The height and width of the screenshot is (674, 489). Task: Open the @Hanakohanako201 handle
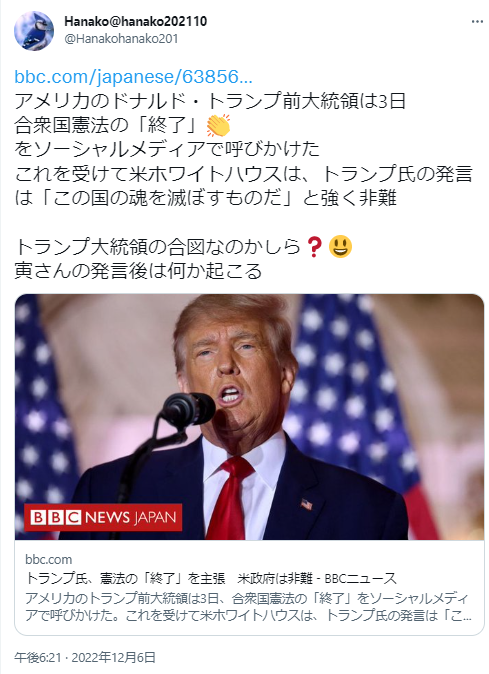click(121, 39)
